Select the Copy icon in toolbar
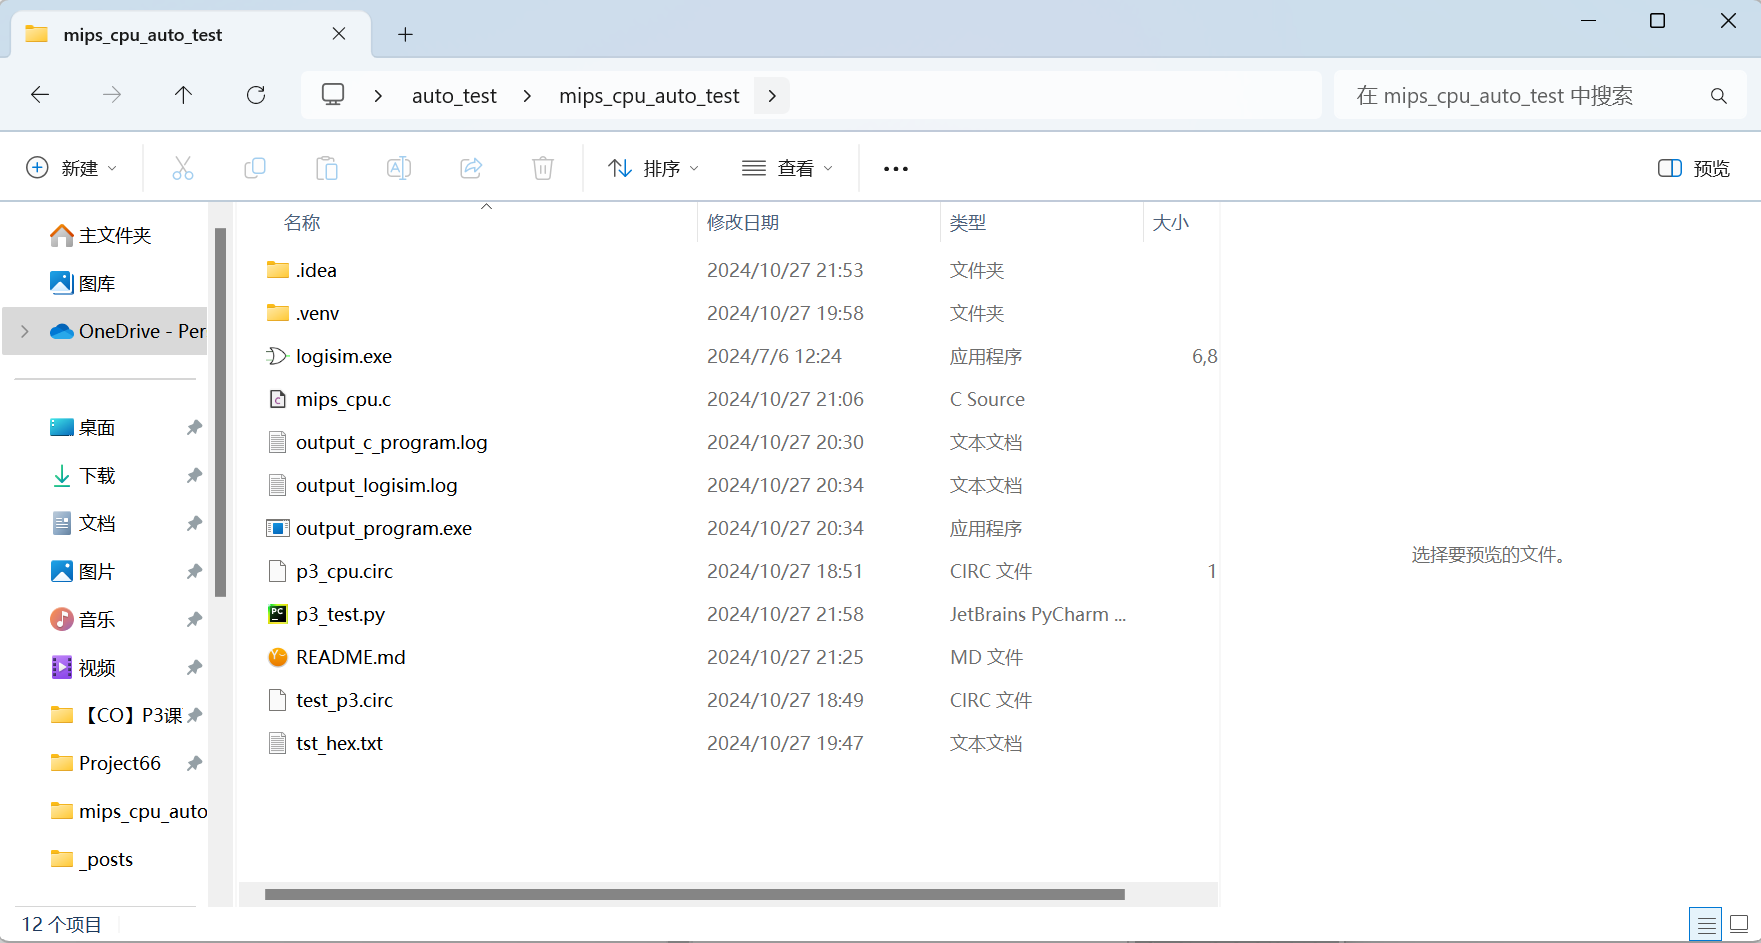 point(255,167)
